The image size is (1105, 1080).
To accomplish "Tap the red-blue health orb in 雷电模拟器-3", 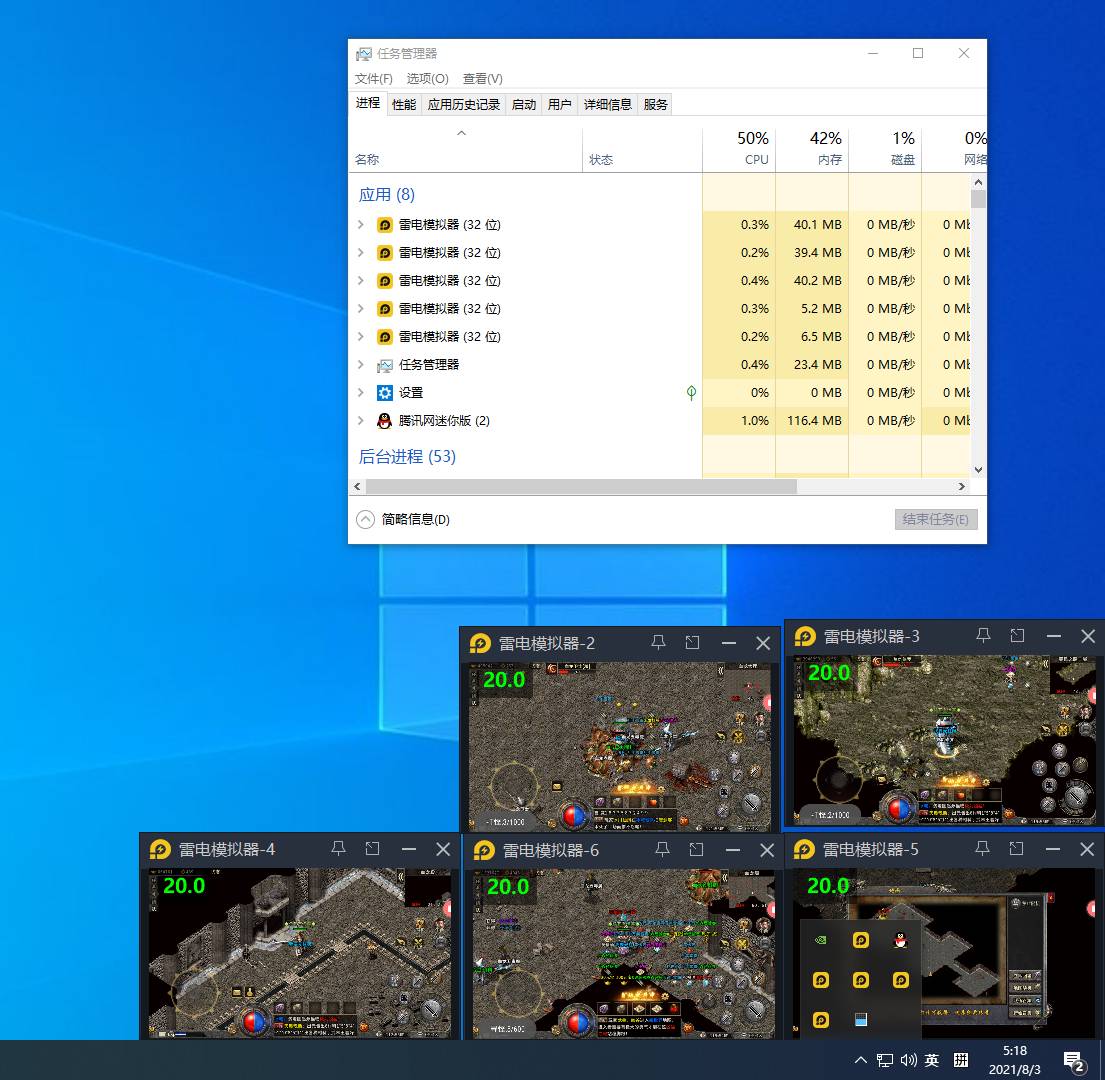I will [x=898, y=808].
